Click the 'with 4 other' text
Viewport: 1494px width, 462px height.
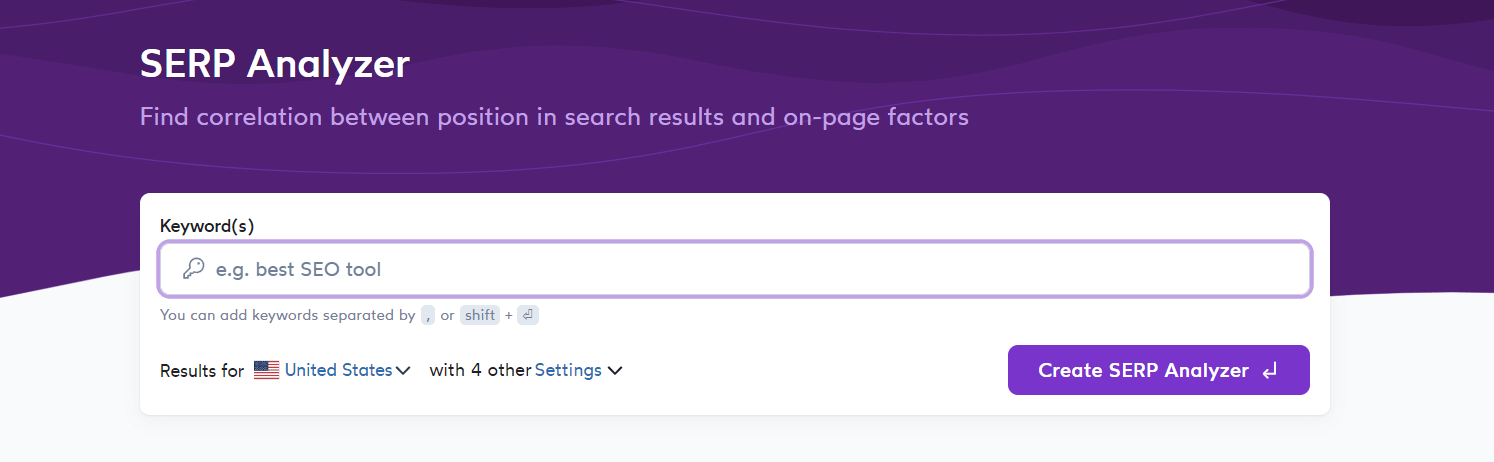pyautogui.click(x=480, y=370)
